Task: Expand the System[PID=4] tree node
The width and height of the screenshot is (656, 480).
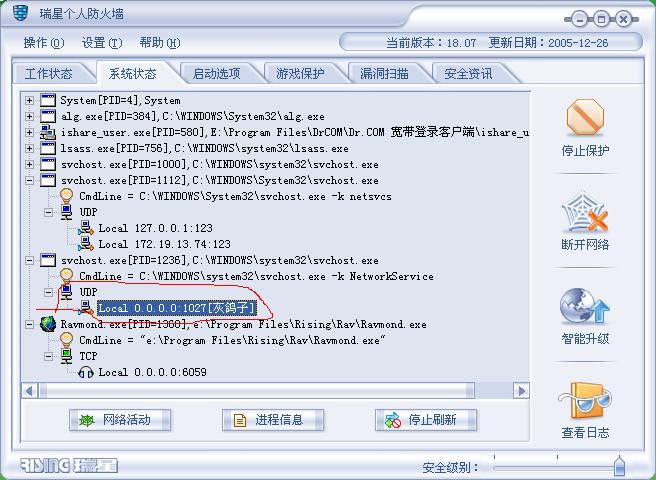Action: pyautogui.click(x=29, y=100)
